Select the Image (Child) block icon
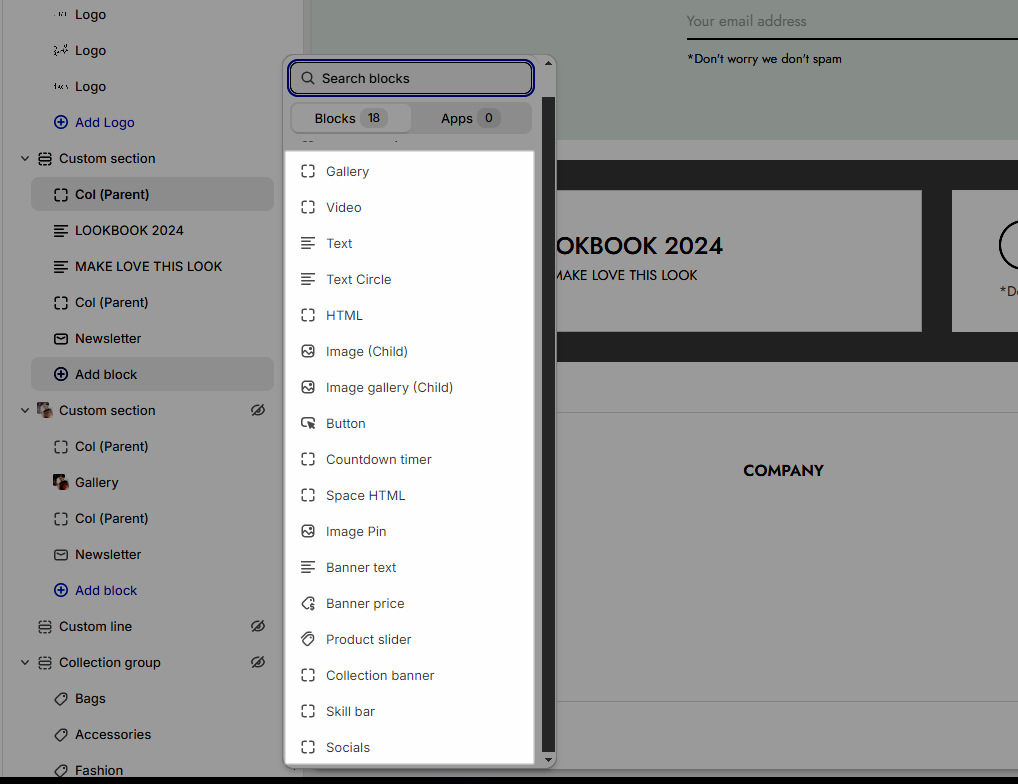Image resolution: width=1018 pixels, height=784 pixels. pyautogui.click(x=308, y=351)
